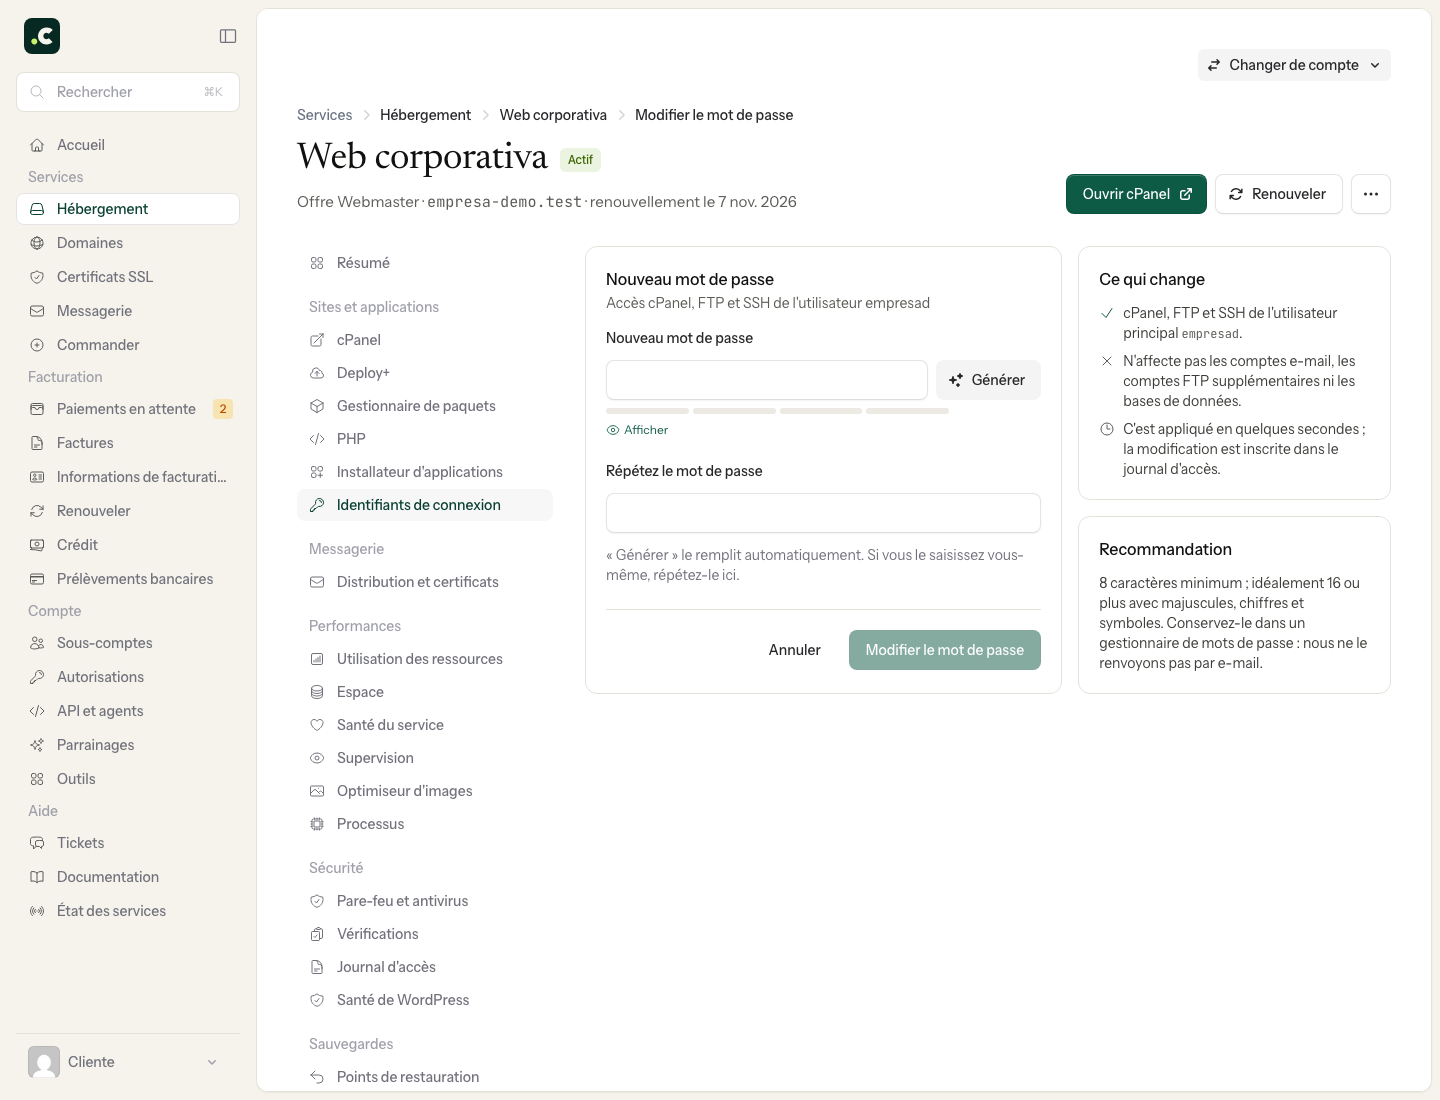
Task: Expand the Cliente account menu
Action: 128,1062
